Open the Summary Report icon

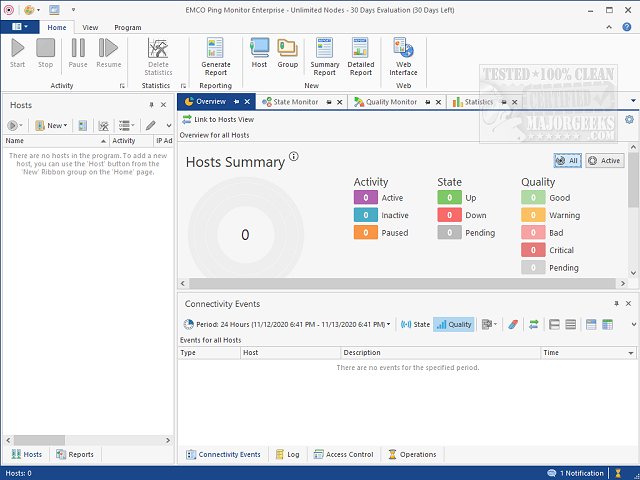pyautogui.click(x=325, y=56)
